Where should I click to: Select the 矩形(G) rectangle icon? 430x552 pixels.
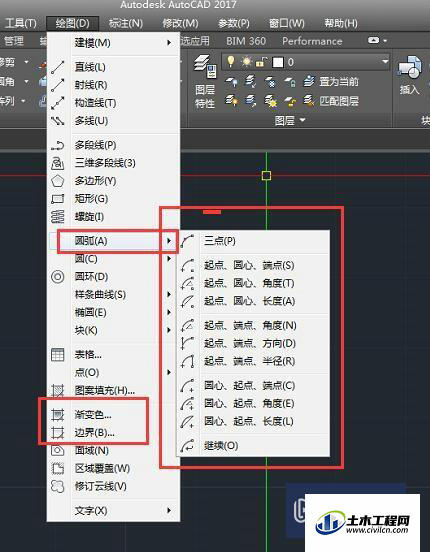click(x=57, y=199)
